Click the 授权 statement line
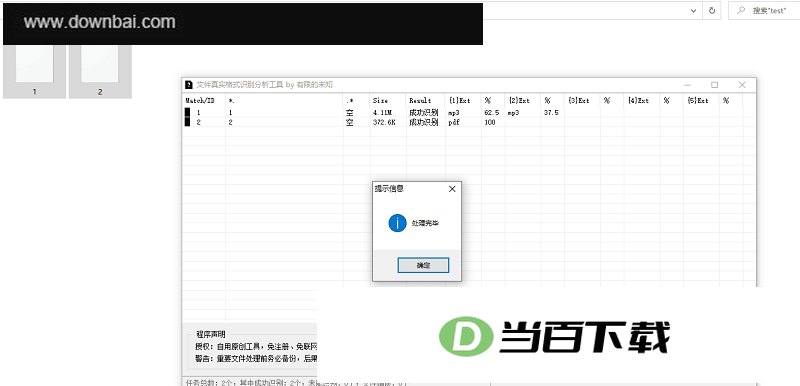The width and height of the screenshot is (800, 386). pyautogui.click(x=256, y=347)
